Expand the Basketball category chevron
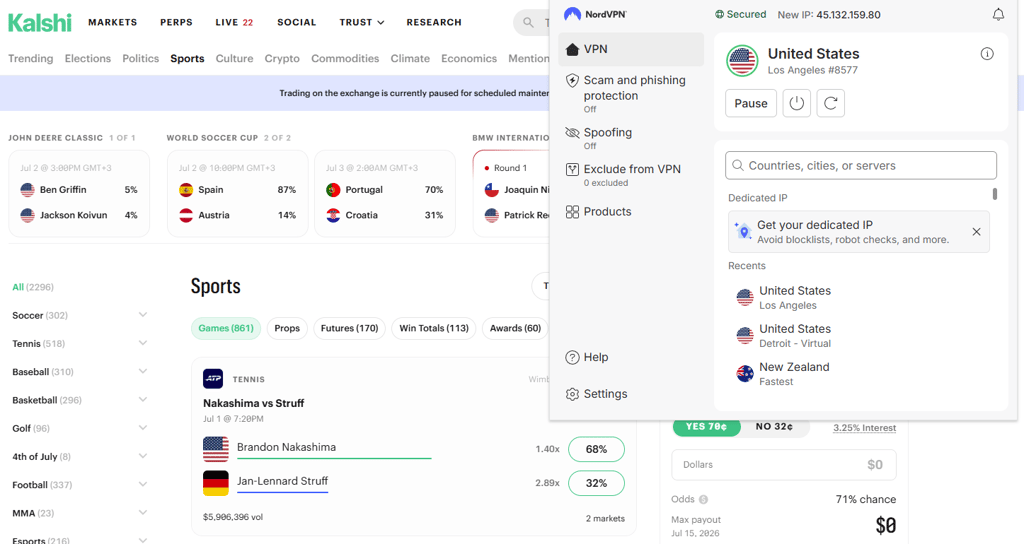This screenshot has width=1024, height=544. point(142,400)
